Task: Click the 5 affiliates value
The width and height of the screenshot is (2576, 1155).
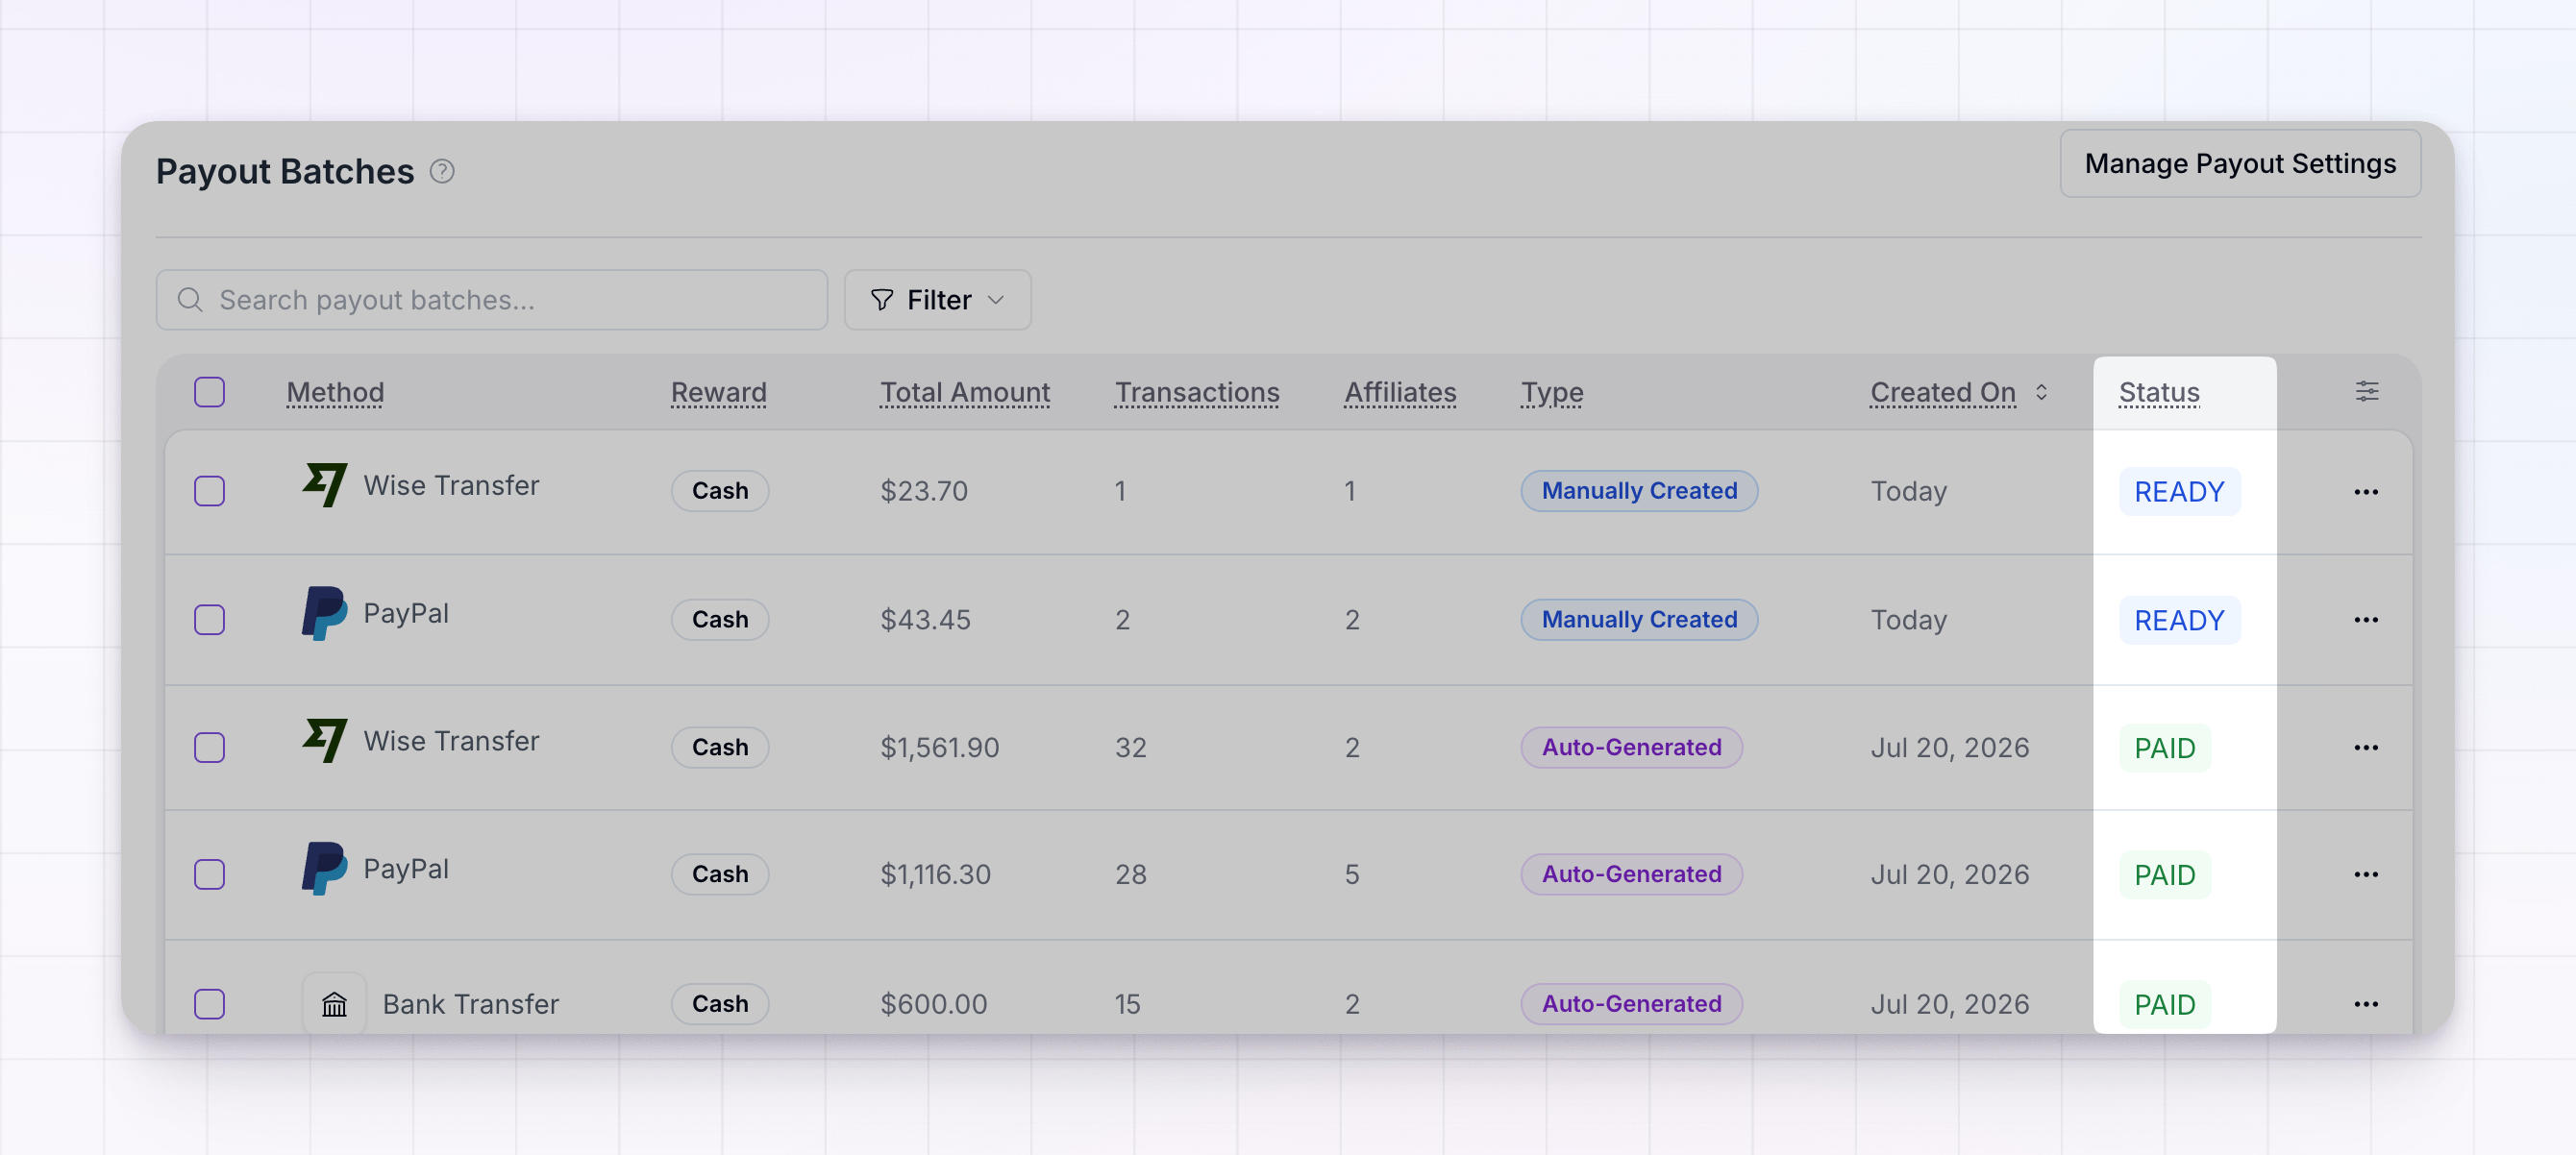Action: click(1352, 874)
